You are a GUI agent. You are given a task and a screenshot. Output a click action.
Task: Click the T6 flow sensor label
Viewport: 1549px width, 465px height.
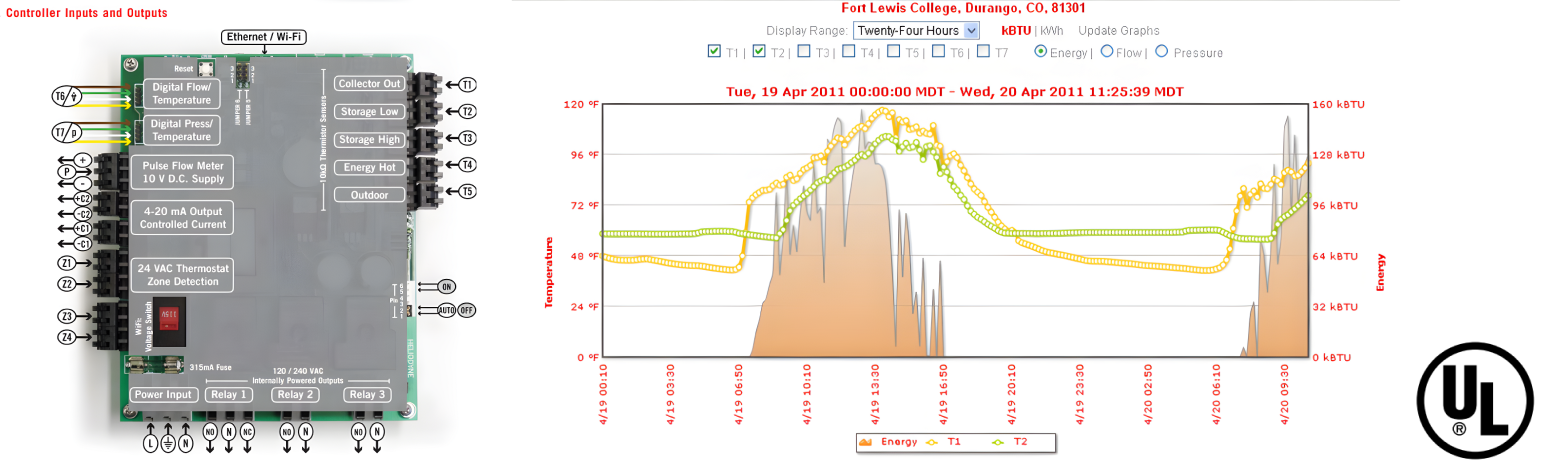point(66,96)
